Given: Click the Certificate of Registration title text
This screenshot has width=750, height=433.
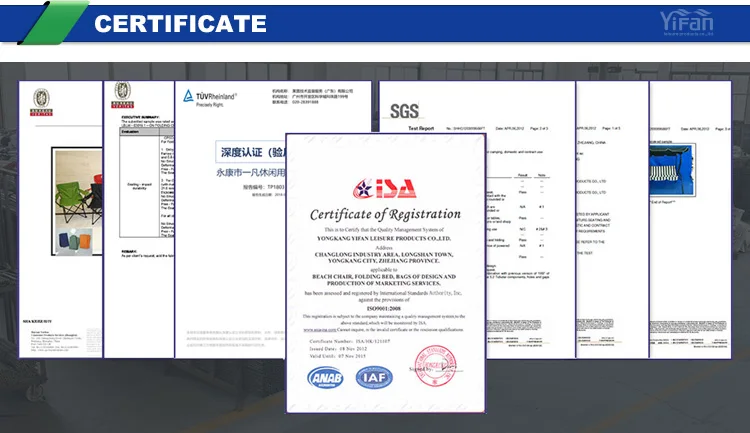Looking at the screenshot, I should point(385,214).
